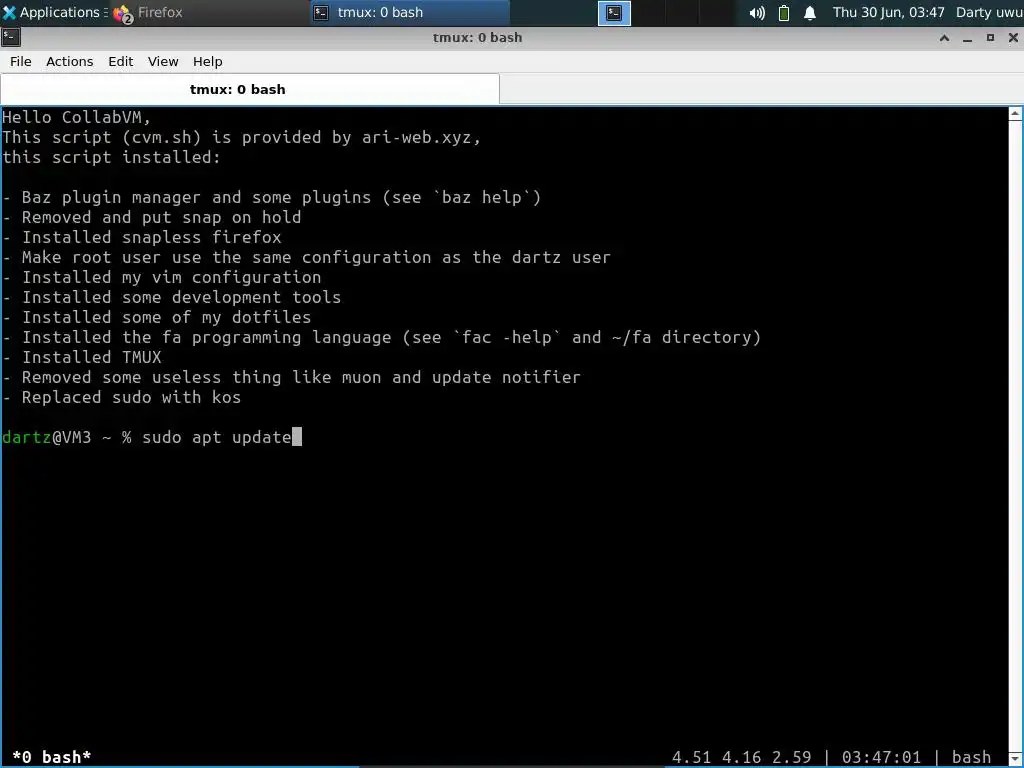Click the line 'Installed my vim configuration'
This screenshot has width=1024, height=768.
tap(161, 277)
